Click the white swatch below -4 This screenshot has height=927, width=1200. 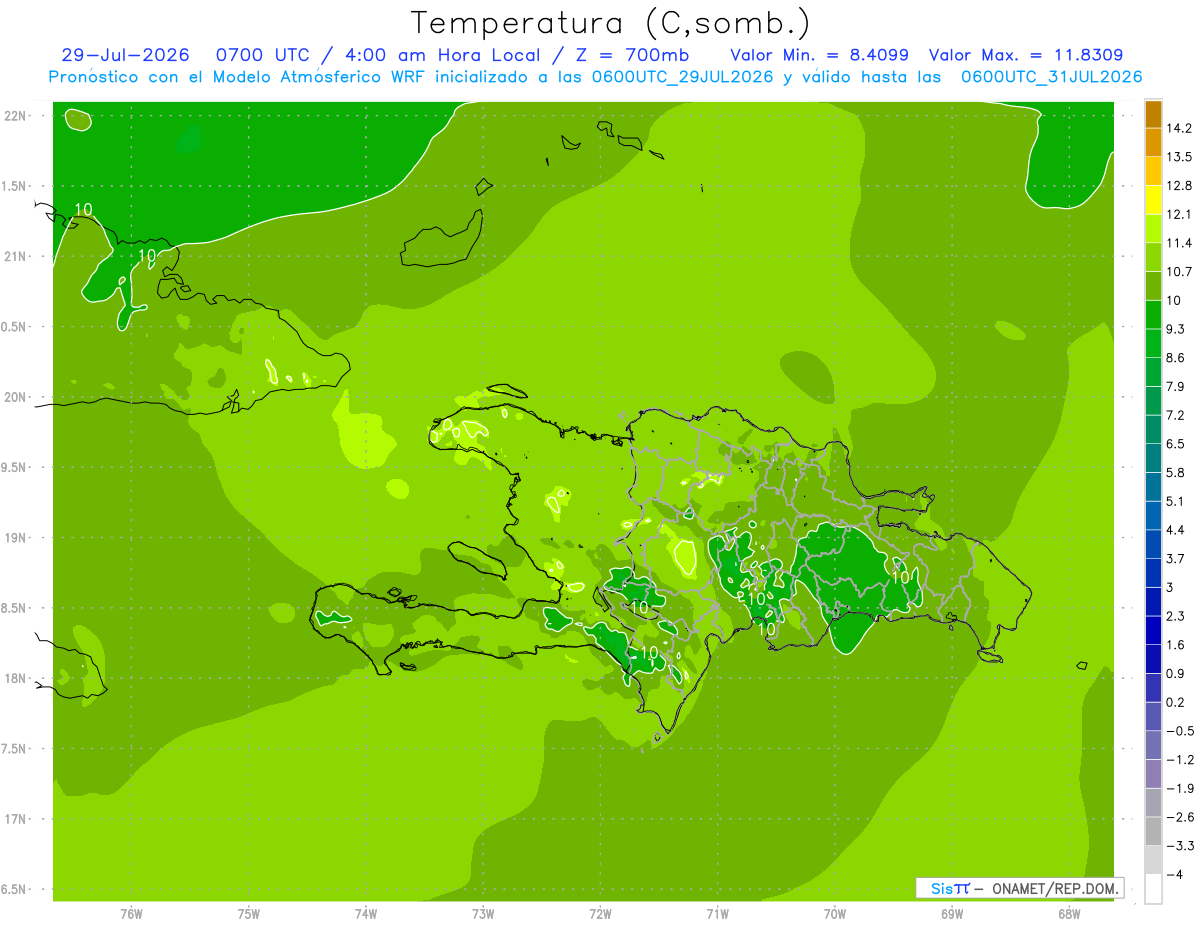pyautogui.click(x=1153, y=889)
